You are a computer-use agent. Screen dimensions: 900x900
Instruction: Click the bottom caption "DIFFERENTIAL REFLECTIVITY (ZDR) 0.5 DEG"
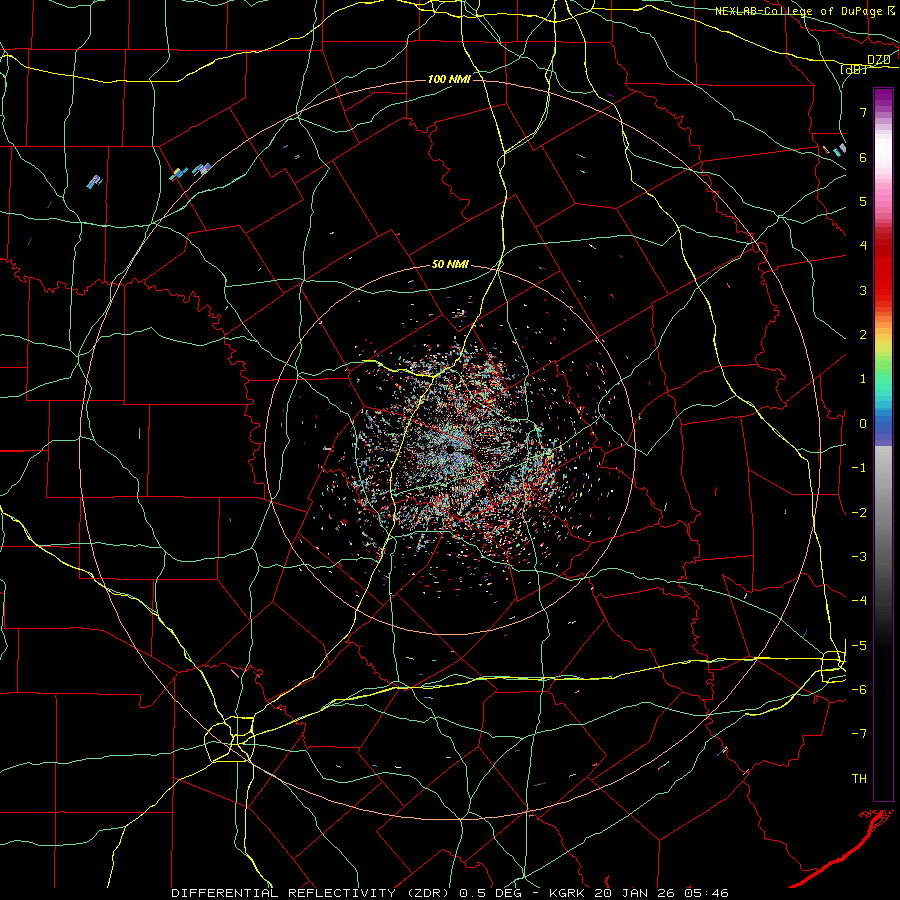[346, 893]
